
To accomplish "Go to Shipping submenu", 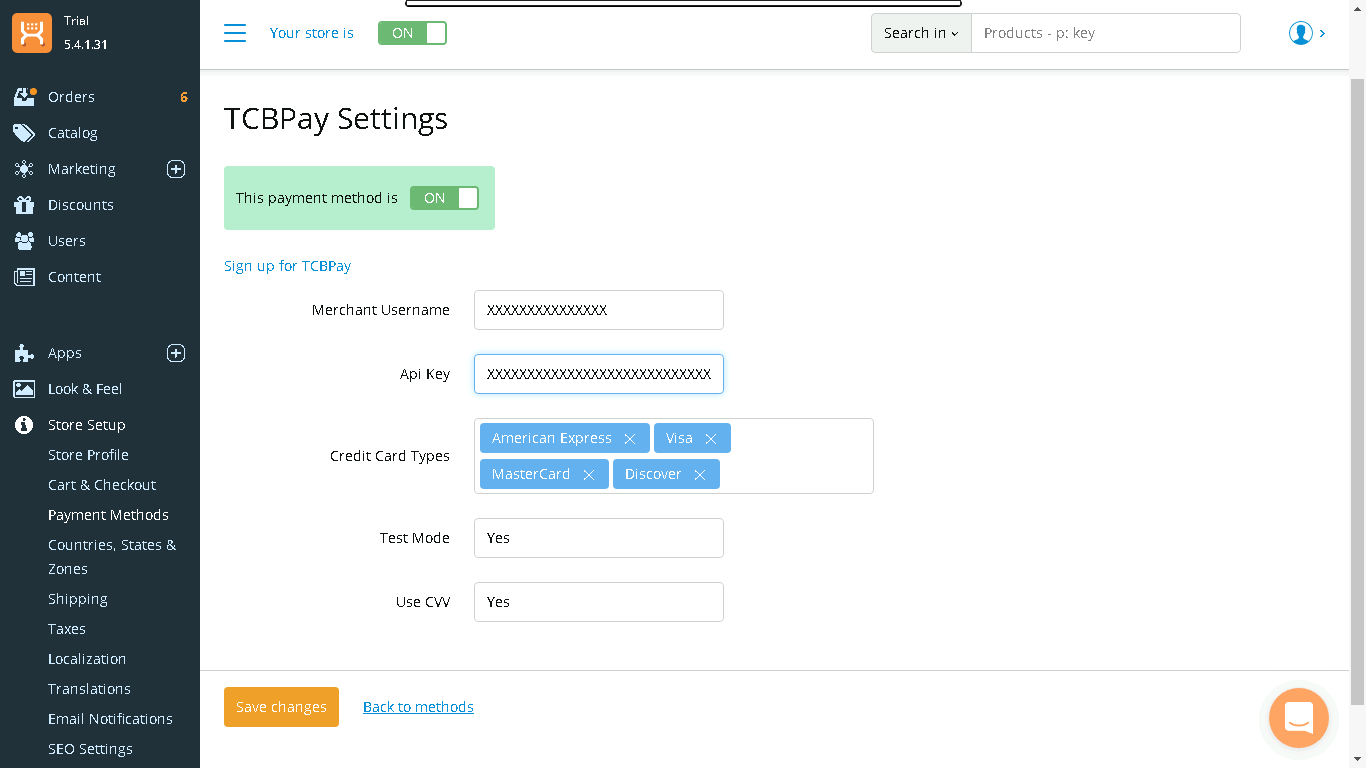I will coord(78,599).
